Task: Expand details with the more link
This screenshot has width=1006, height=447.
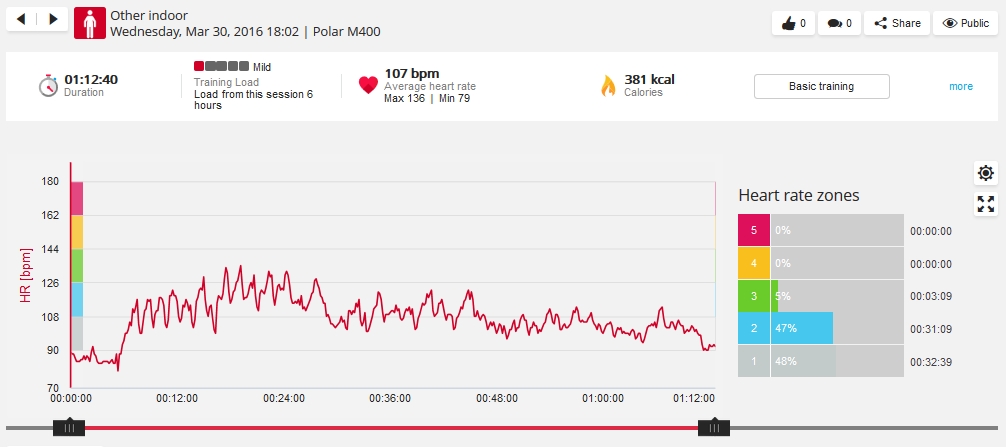Action: click(960, 86)
